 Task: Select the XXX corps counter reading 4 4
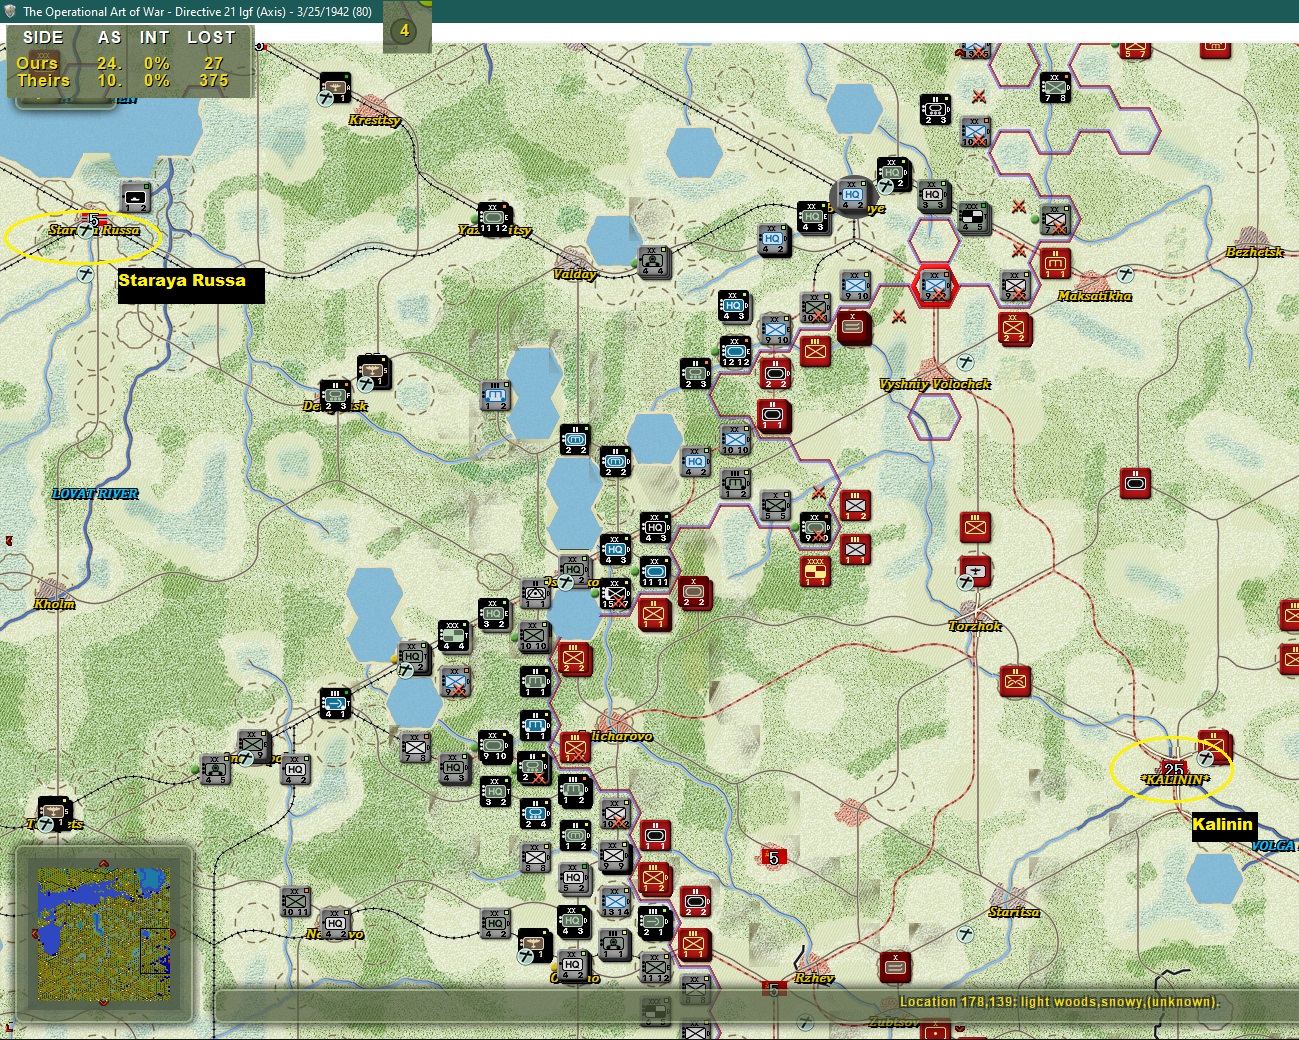[454, 636]
